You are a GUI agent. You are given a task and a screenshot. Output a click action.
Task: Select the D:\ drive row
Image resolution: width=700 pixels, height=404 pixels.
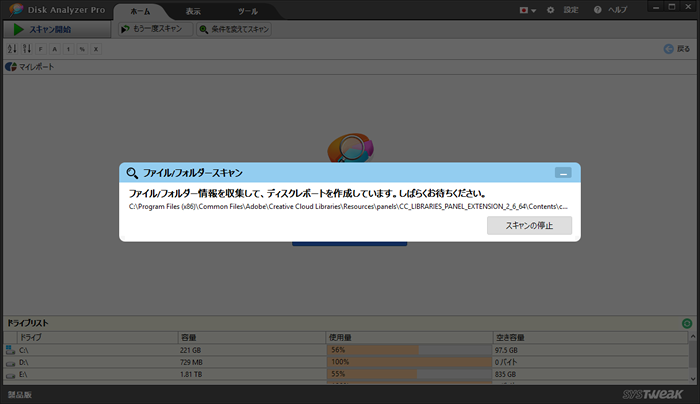click(x=346, y=362)
